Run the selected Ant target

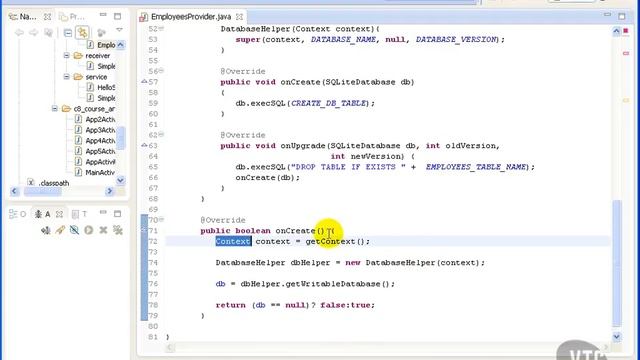click(89, 230)
